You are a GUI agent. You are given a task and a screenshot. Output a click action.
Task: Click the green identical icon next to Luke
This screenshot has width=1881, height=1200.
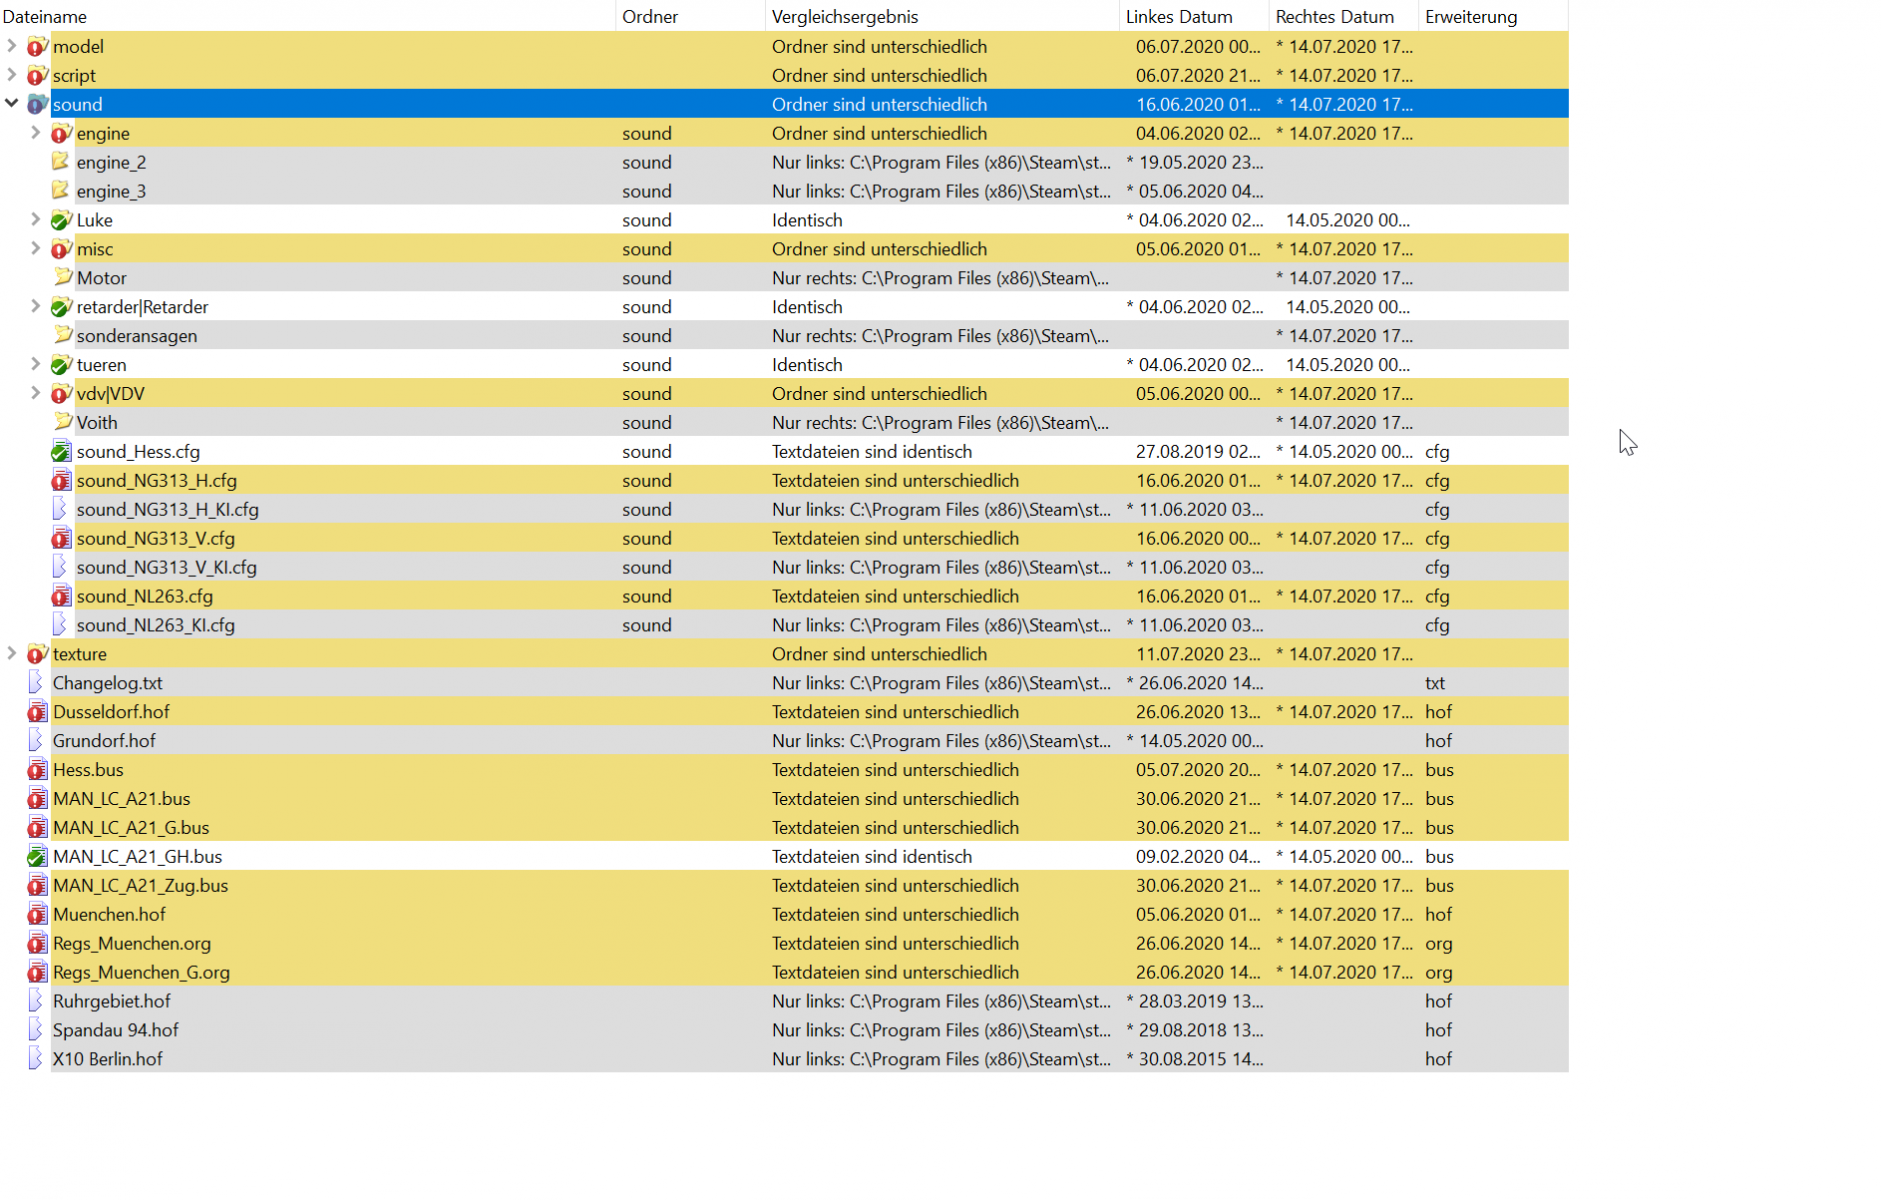pos(61,220)
